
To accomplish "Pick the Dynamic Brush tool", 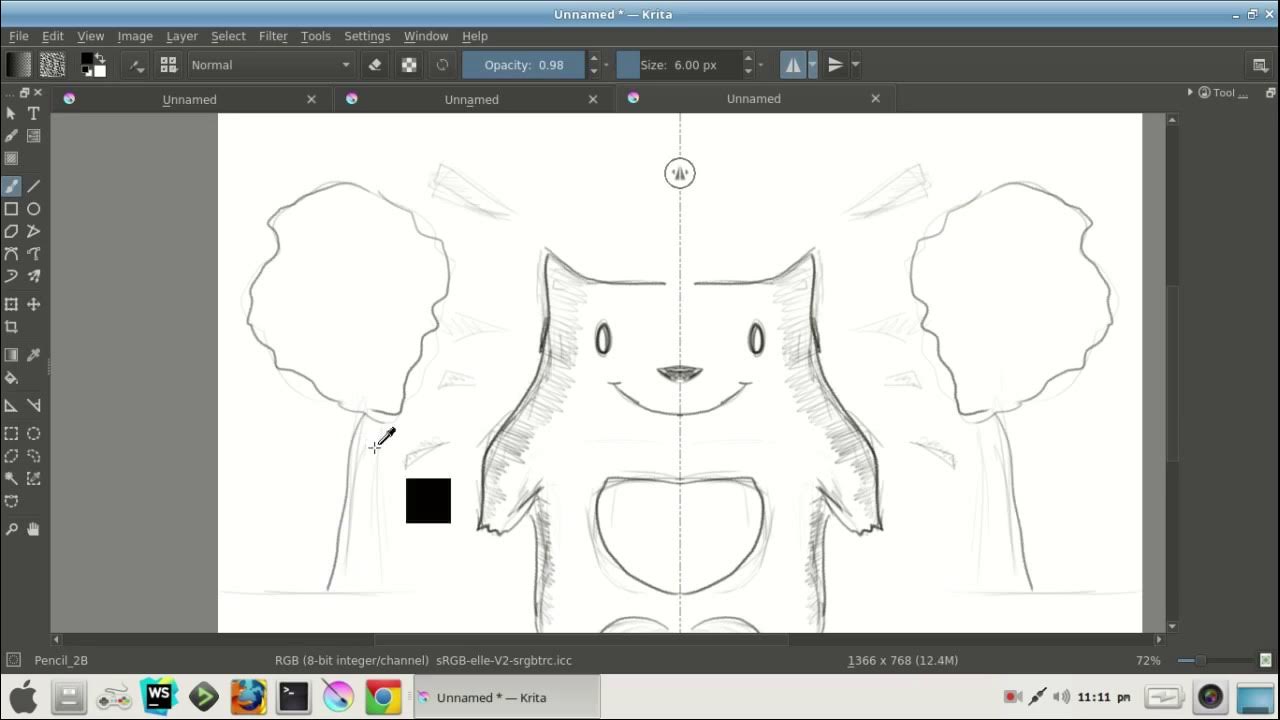I will [11, 276].
